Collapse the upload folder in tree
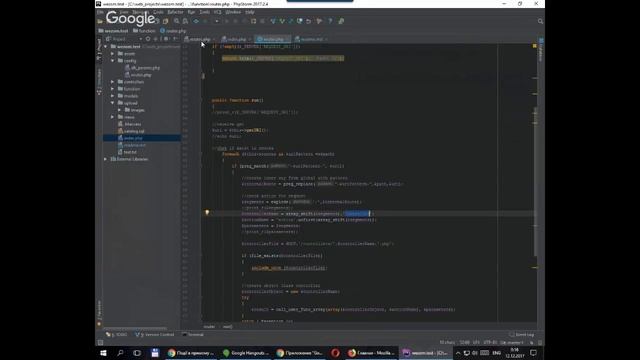Viewport: 640px width, 360px height. coord(113,103)
